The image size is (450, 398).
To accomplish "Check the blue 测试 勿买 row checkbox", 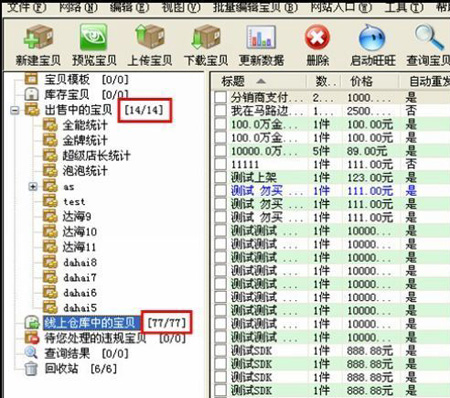I will point(220,191).
